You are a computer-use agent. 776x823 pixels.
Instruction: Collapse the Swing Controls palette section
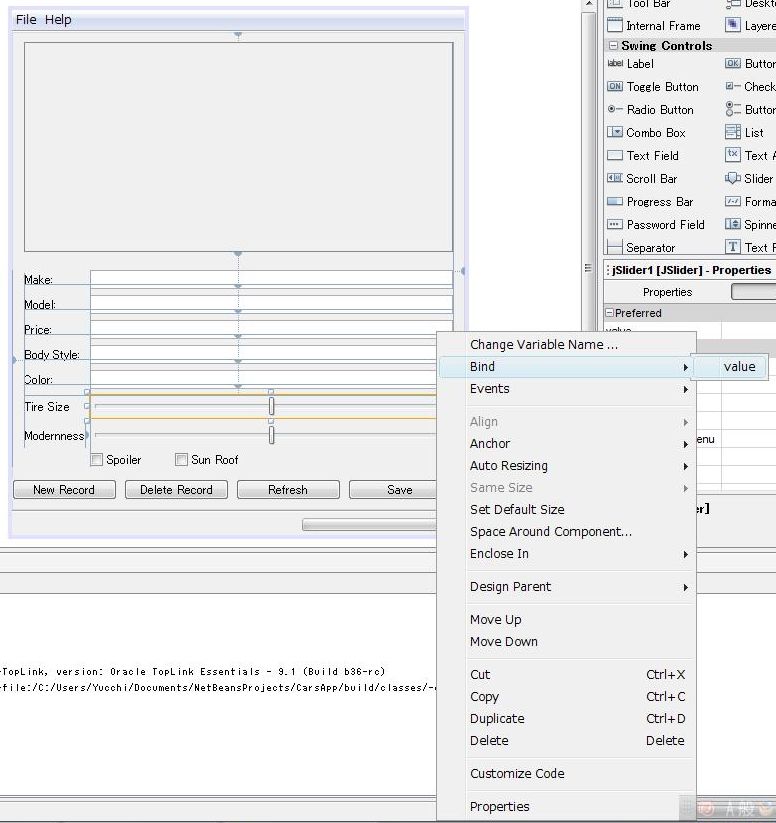613,46
